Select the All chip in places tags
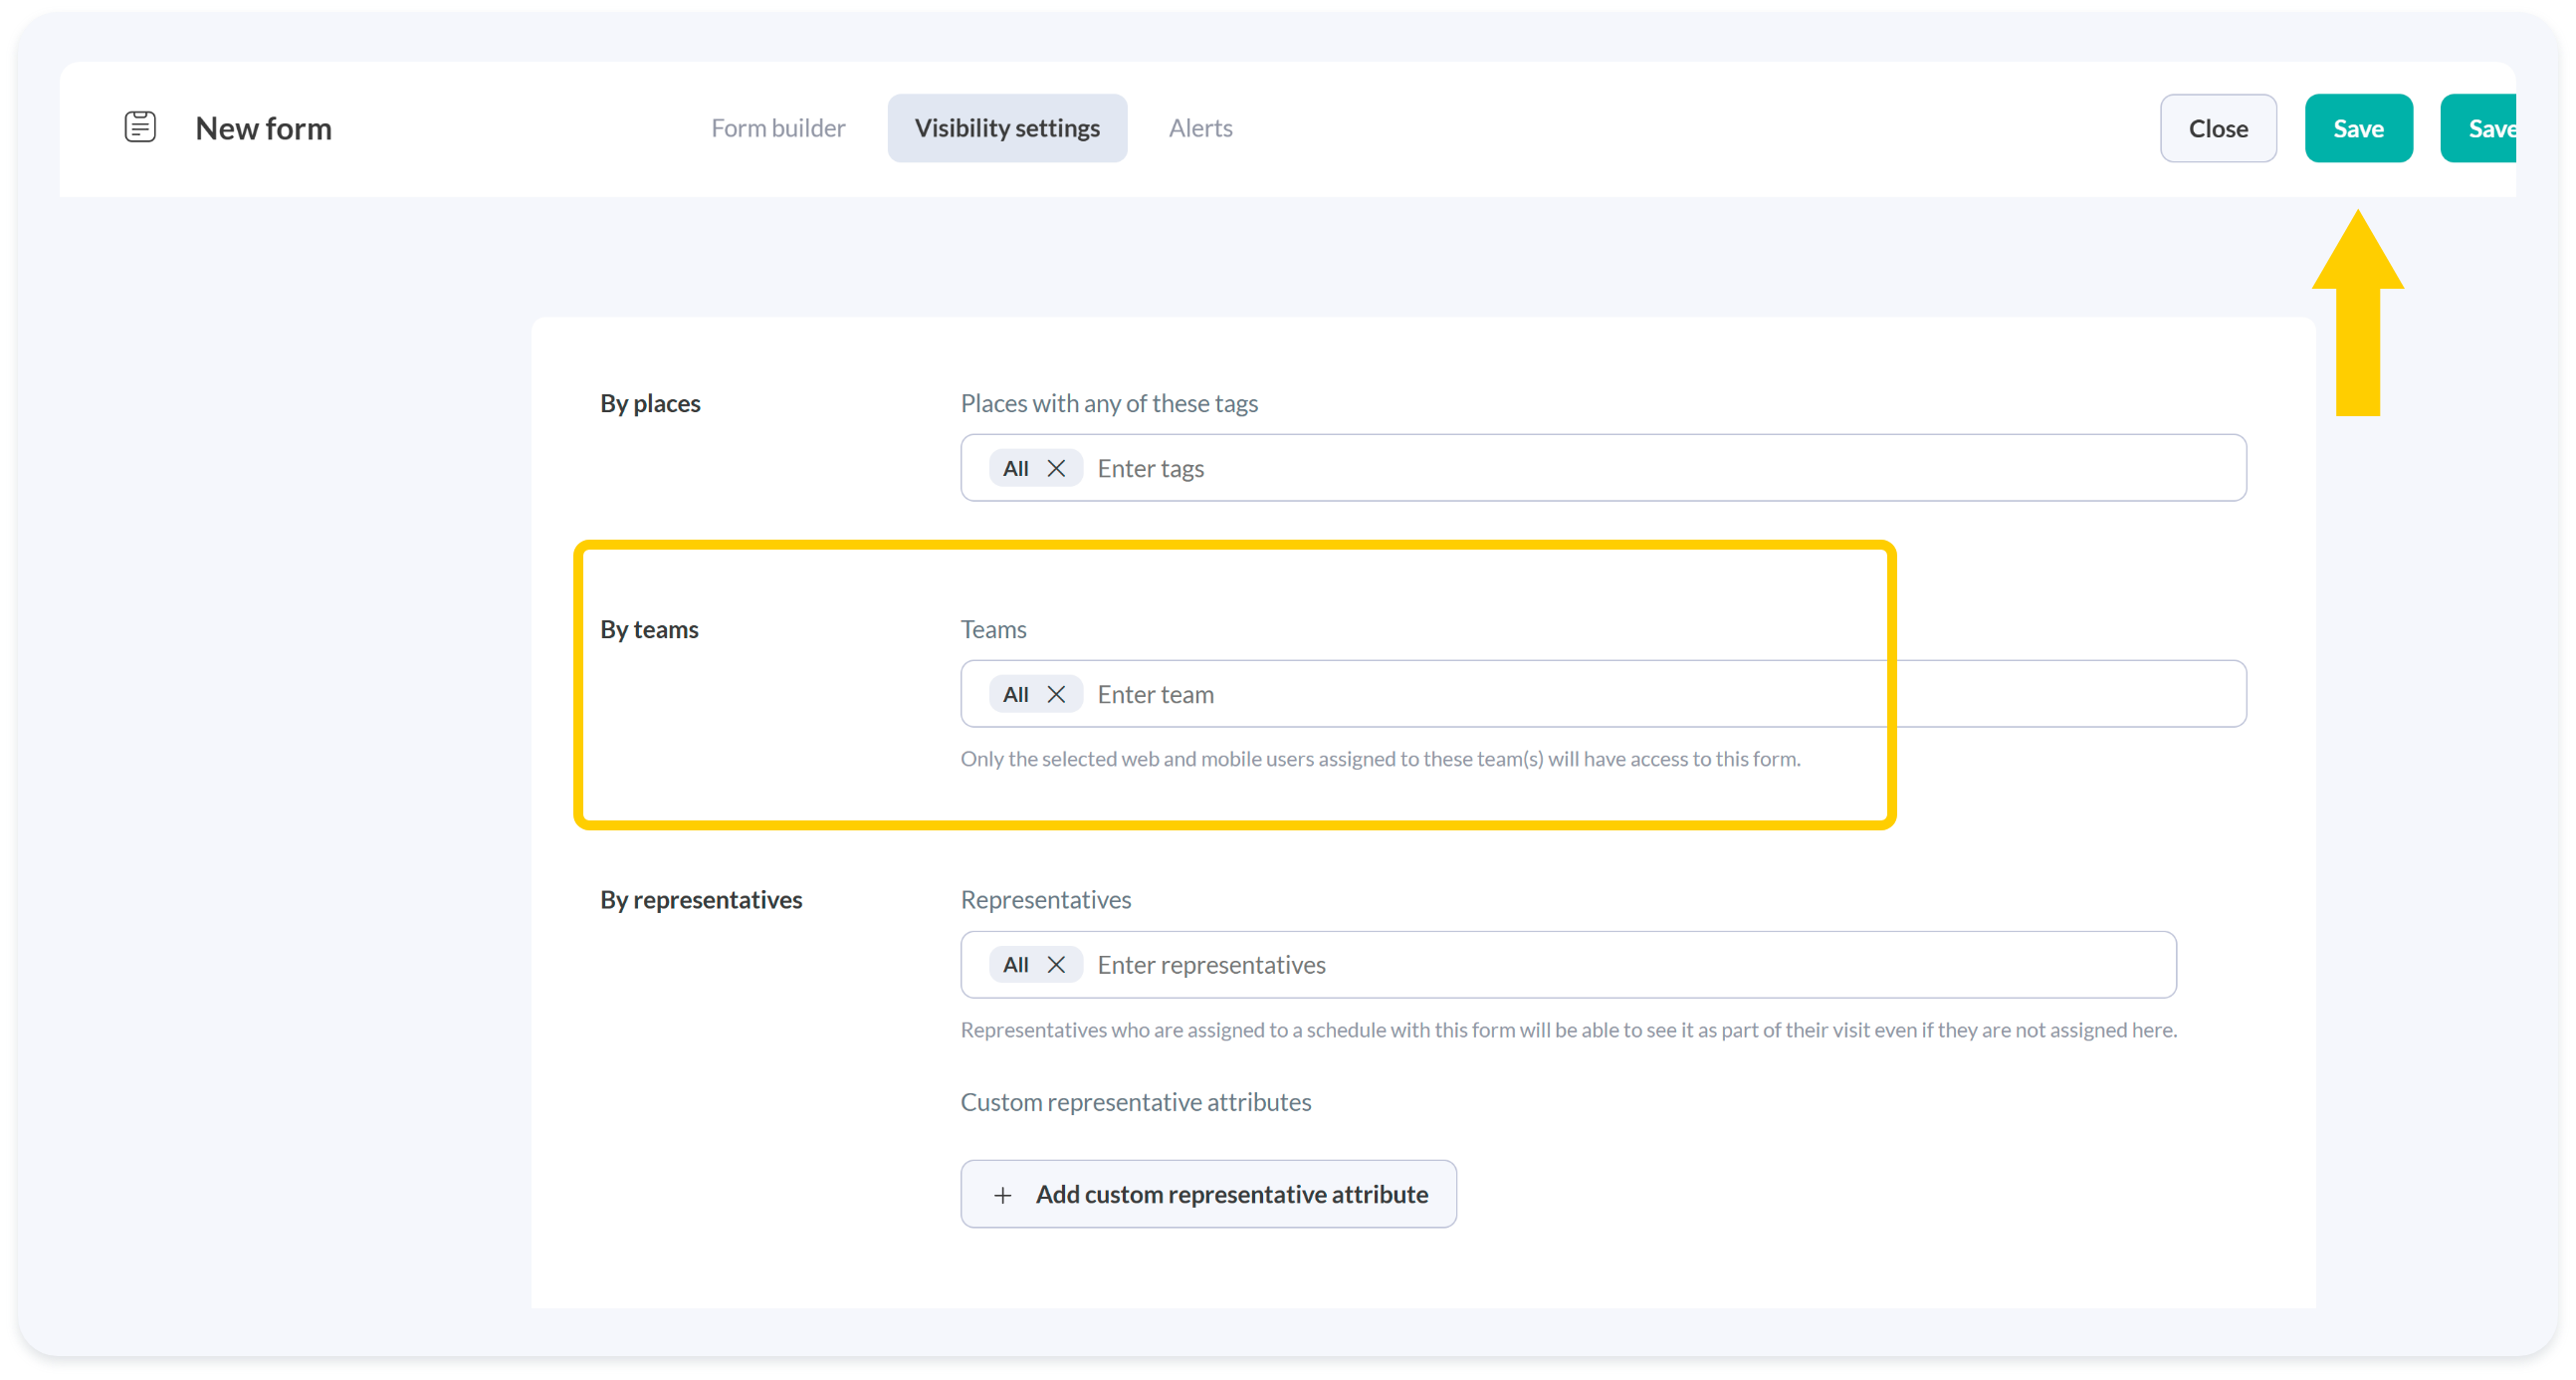This screenshot has width=2576, height=1380. coord(1015,468)
